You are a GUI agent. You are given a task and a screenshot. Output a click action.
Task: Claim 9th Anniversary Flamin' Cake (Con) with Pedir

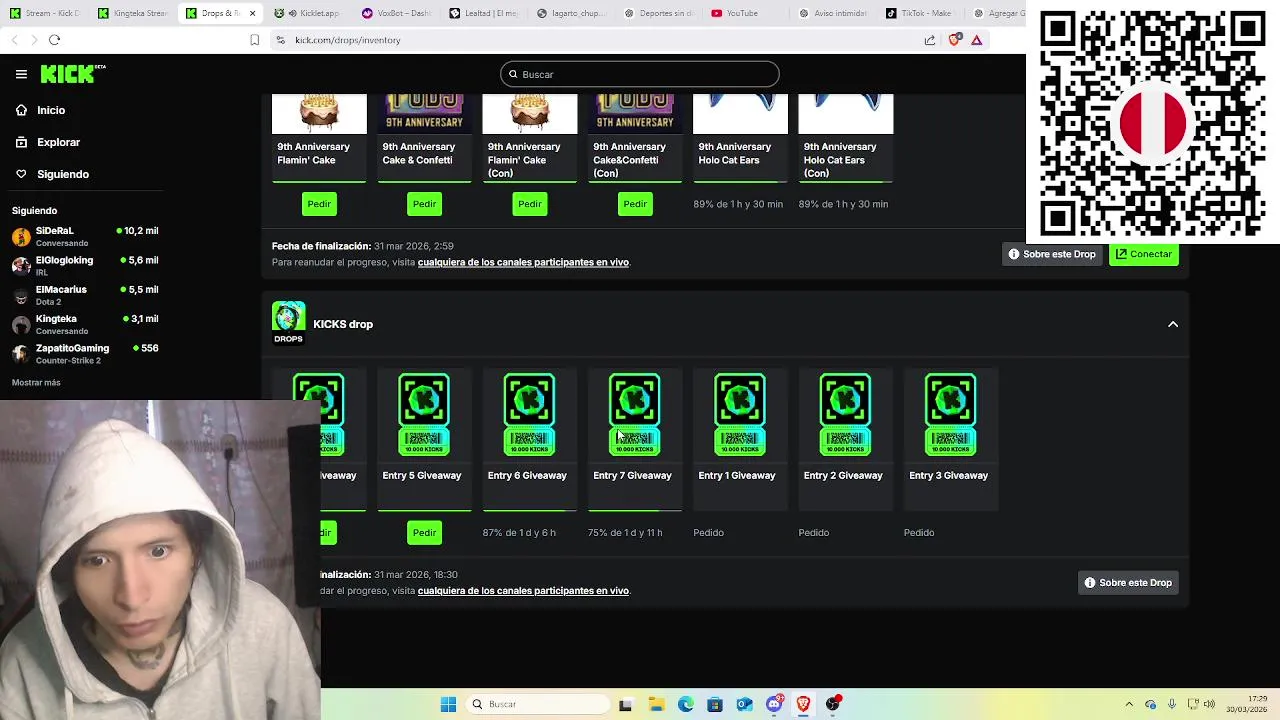pos(530,204)
